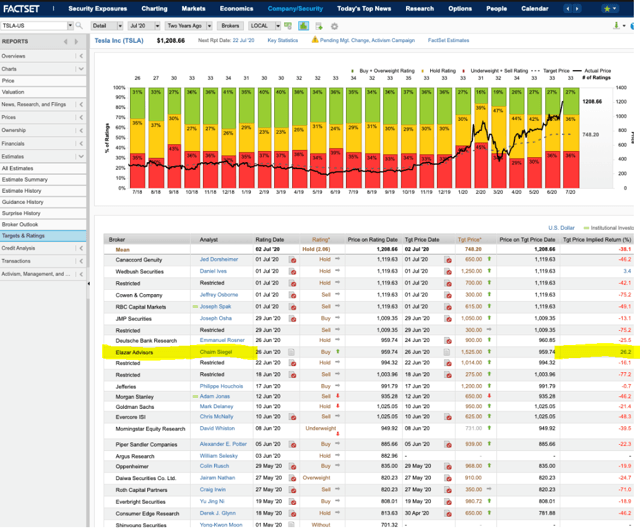Image resolution: width=640 pixels, height=529 pixels.
Task: Click the Brokers button
Action: (x=230, y=26)
